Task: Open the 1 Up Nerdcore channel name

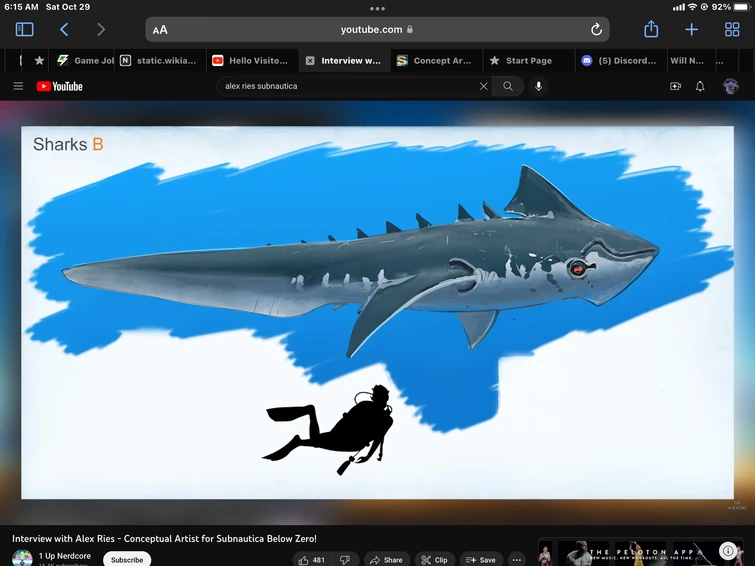Action: pos(65,556)
